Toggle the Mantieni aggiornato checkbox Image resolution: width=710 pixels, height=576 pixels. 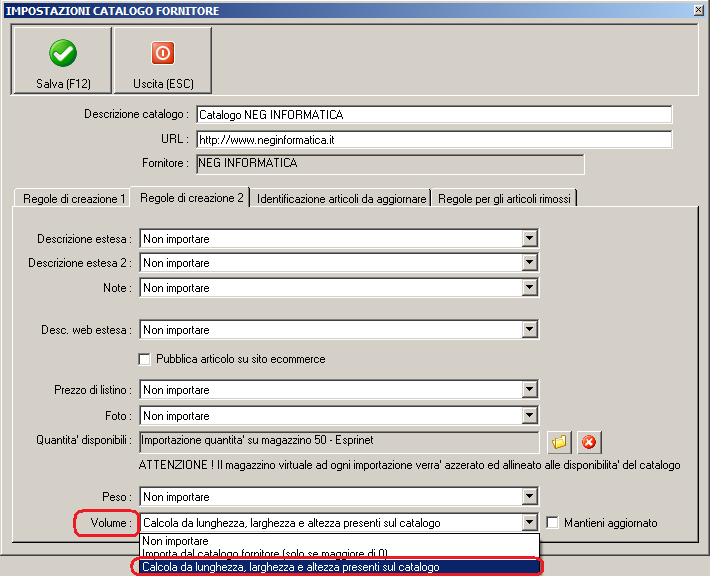552,523
